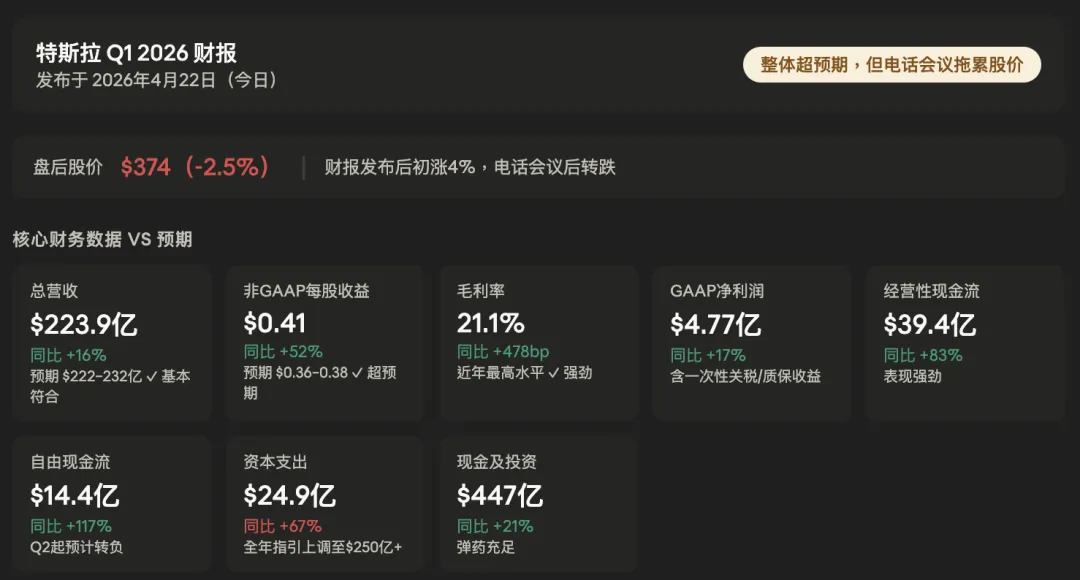The height and width of the screenshot is (580, 1080).
Task: Click the $14.4亿 free cash flow value
Action: click(74, 495)
